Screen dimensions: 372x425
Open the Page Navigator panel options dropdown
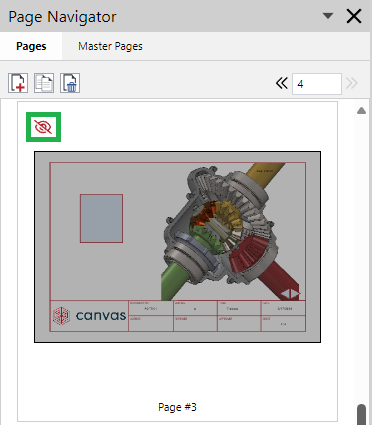click(x=328, y=16)
